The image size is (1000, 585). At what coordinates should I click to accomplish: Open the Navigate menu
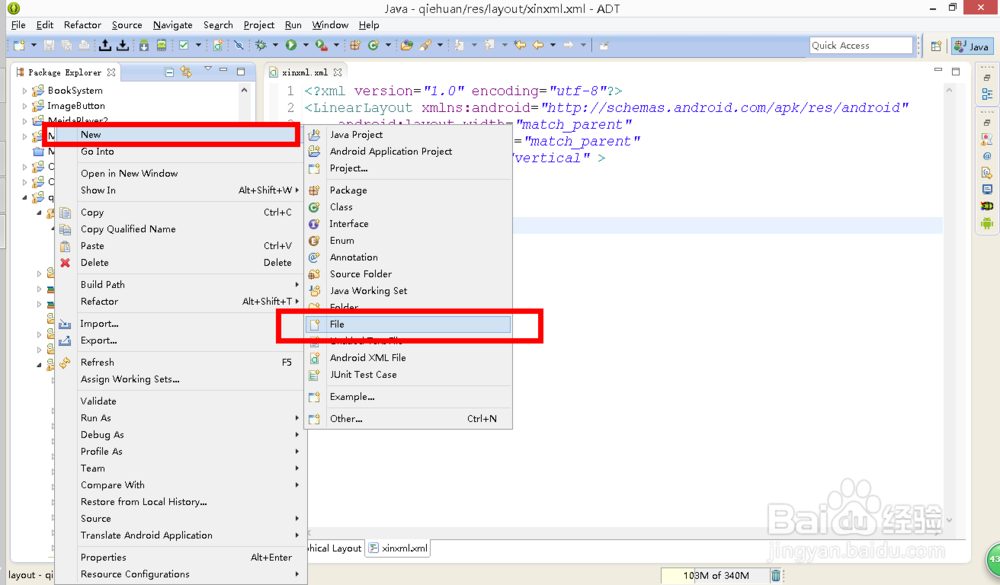(173, 25)
